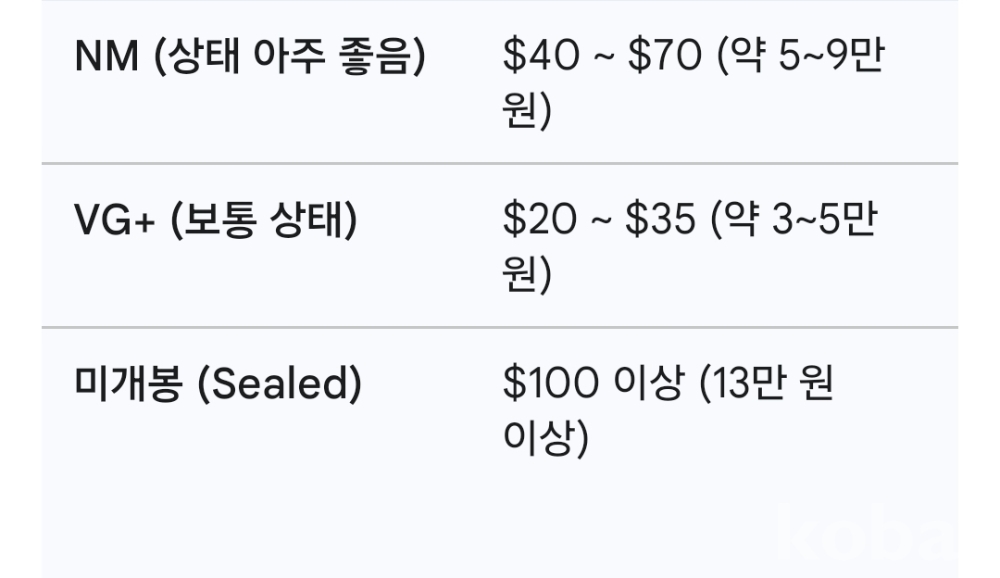
Task: Click the $35 high price for VG+
Action: click(661, 222)
